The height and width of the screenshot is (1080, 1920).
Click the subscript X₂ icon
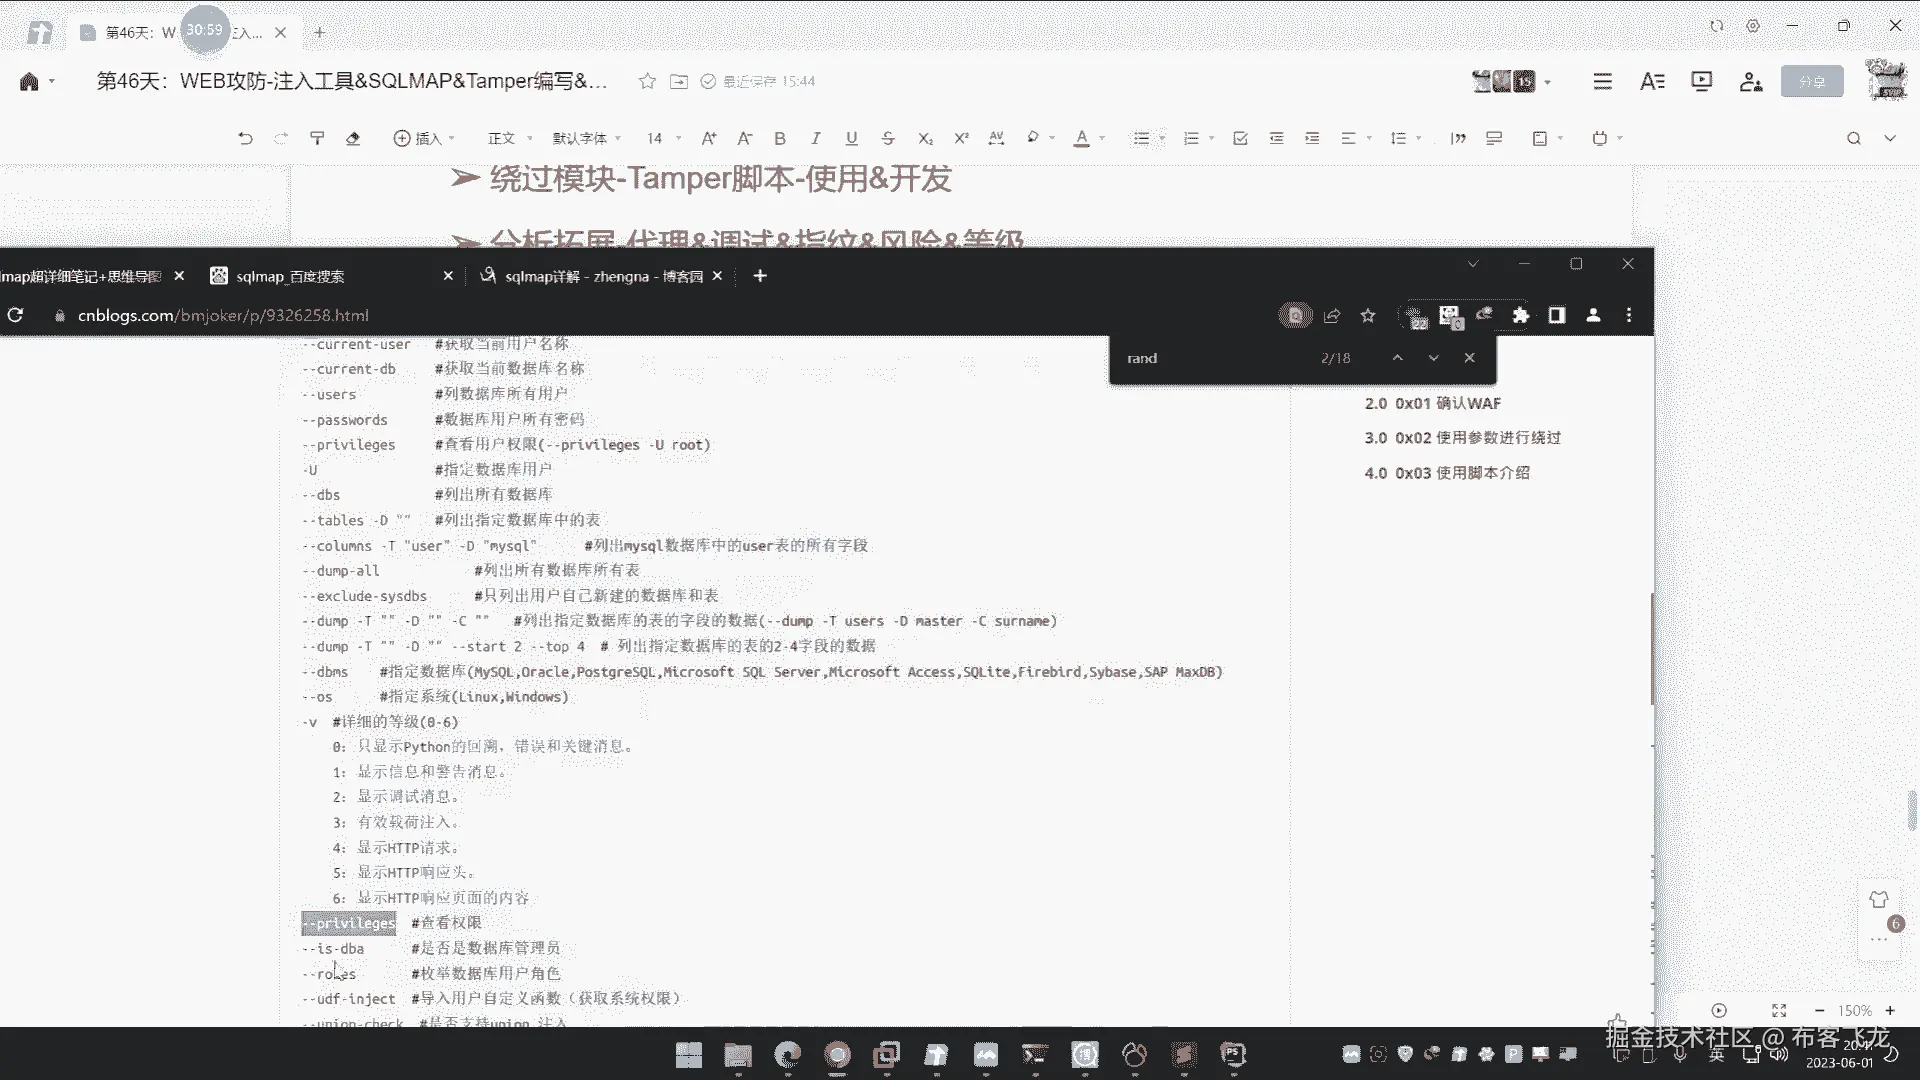(925, 138)
